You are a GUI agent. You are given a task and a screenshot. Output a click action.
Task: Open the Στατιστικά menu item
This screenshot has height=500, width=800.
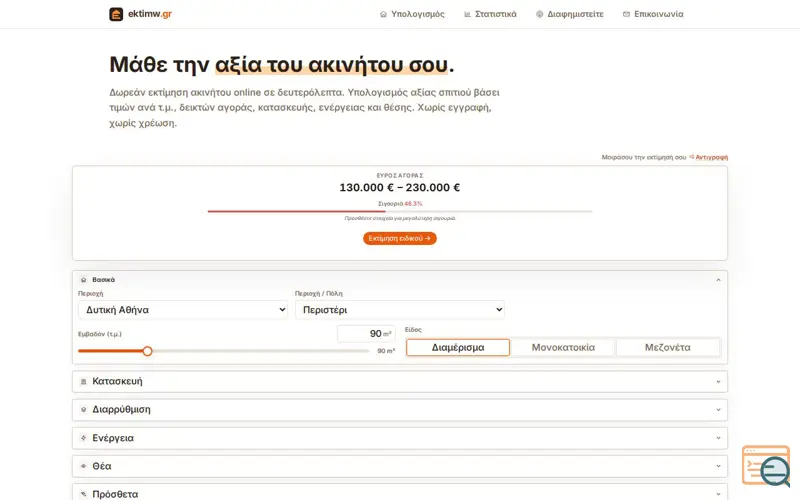point(490,14)
